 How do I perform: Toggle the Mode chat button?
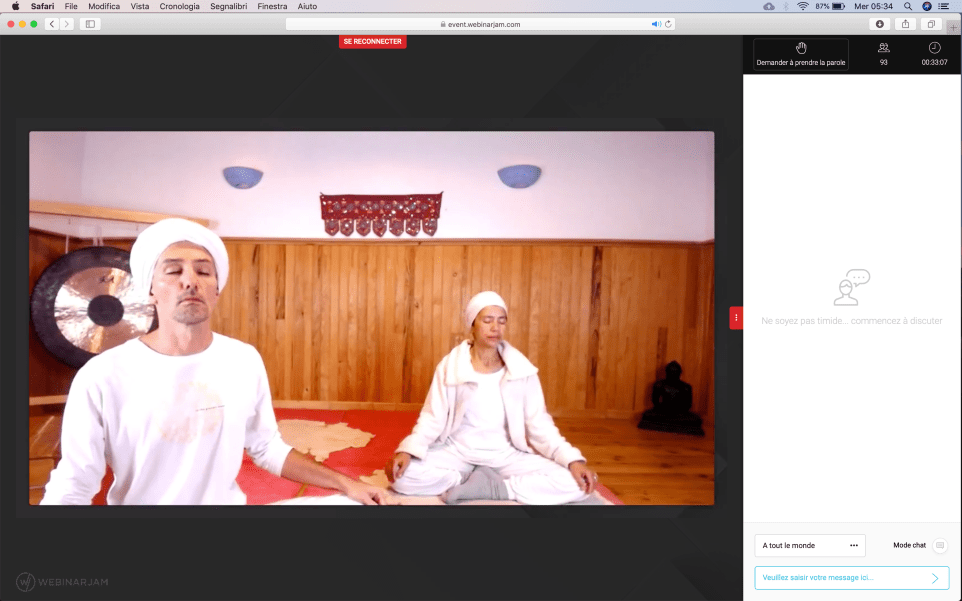click(x=939, y=545)
